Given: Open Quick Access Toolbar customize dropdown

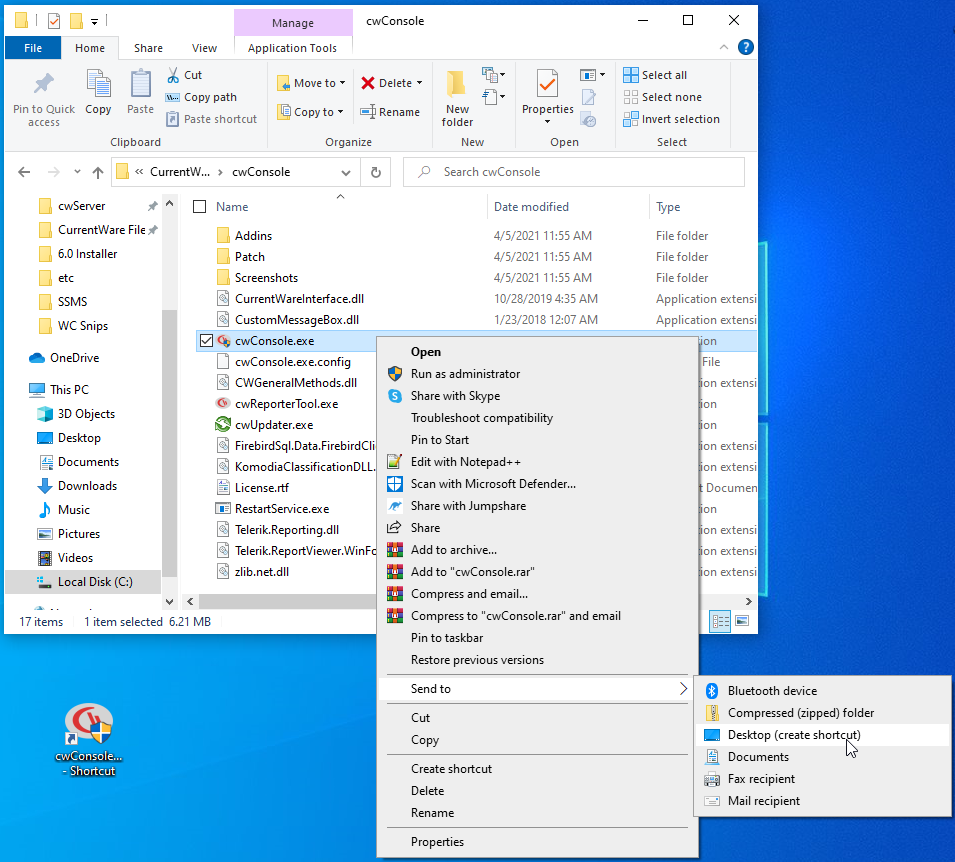Looking at the screenshot, I should click(x=94, y=22).
